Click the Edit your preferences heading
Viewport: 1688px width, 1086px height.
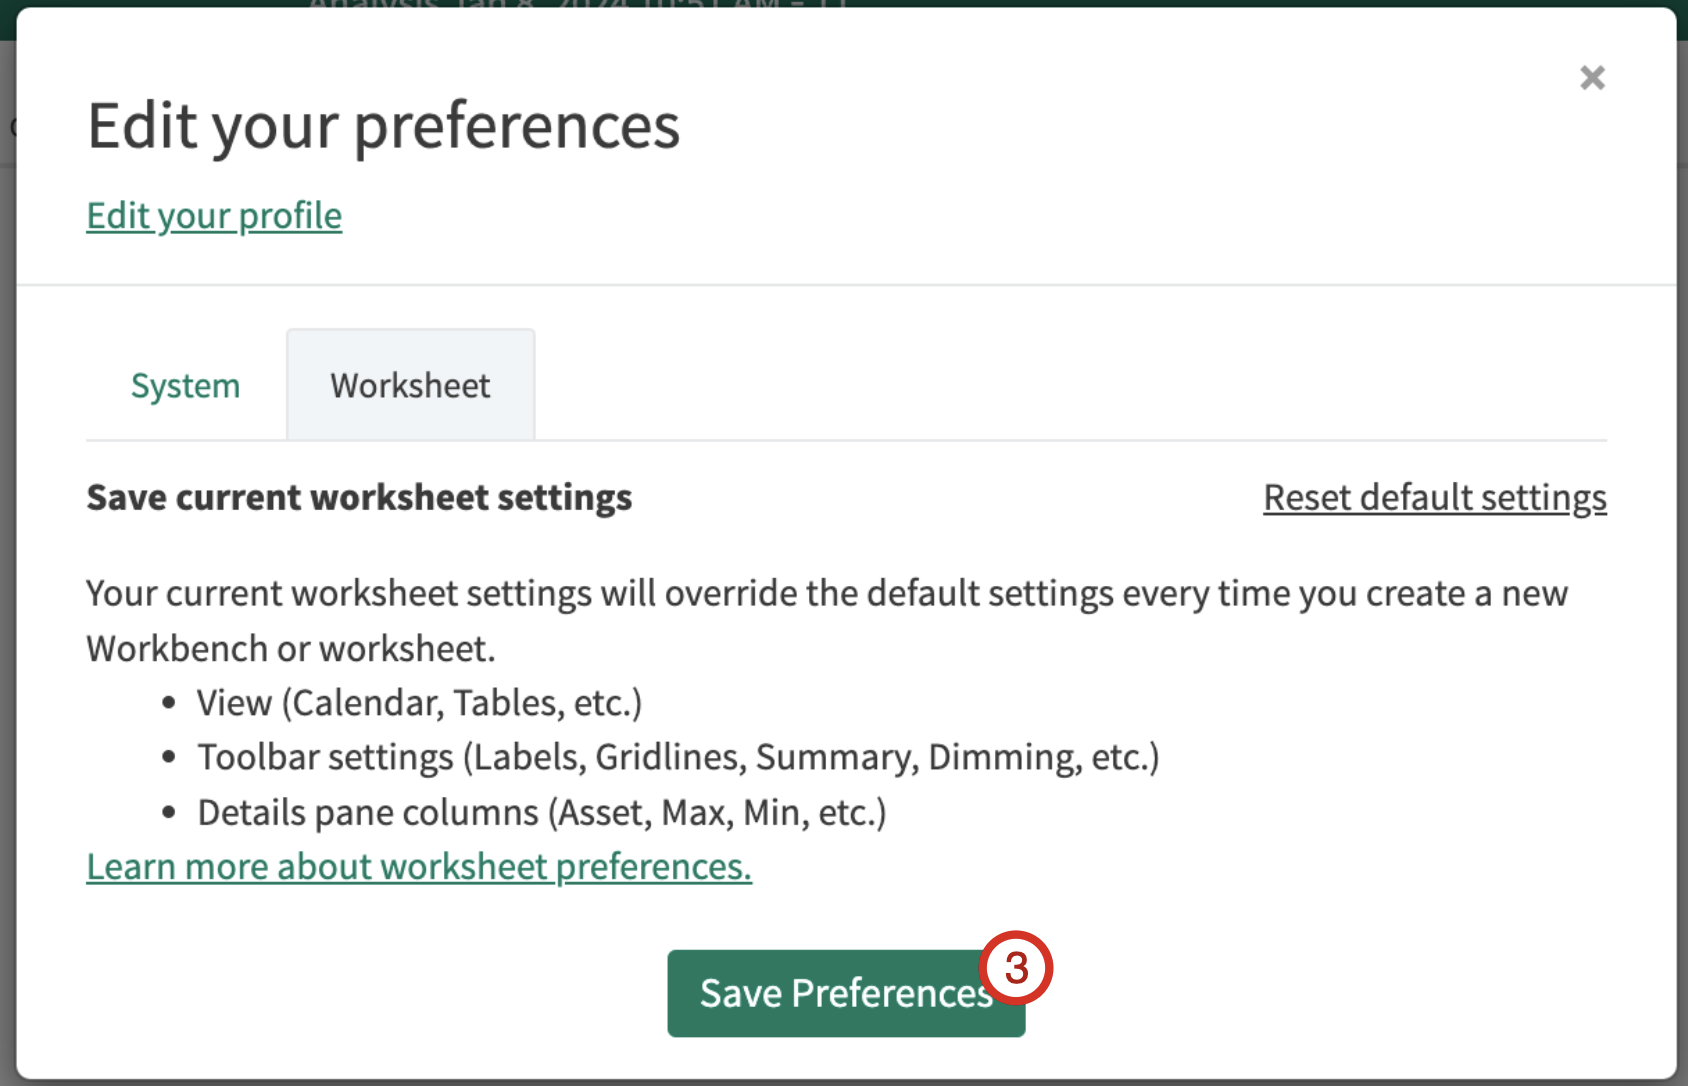pos(383,126)
